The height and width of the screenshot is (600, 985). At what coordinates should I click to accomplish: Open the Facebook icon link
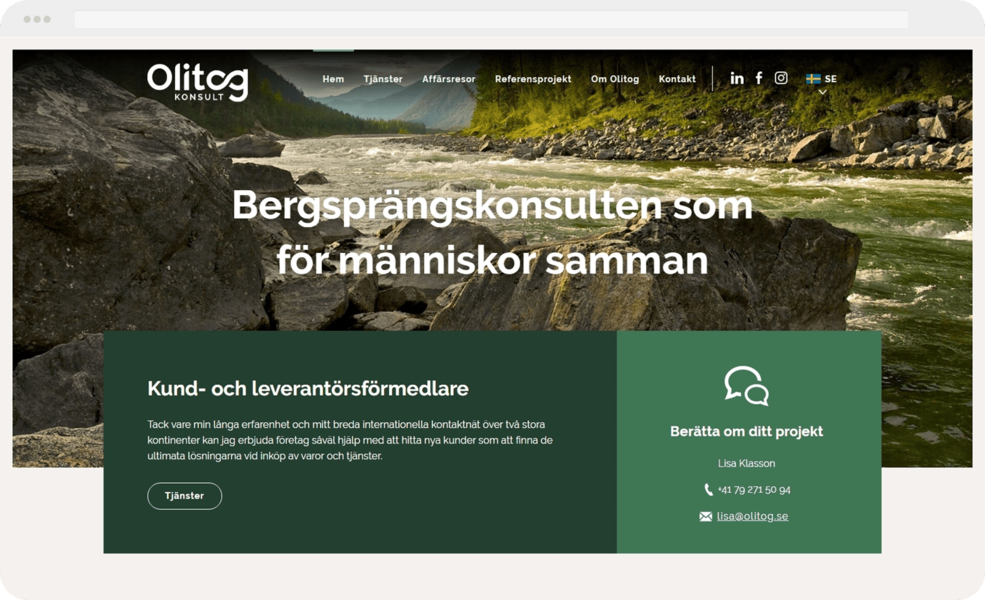(759, 78)
